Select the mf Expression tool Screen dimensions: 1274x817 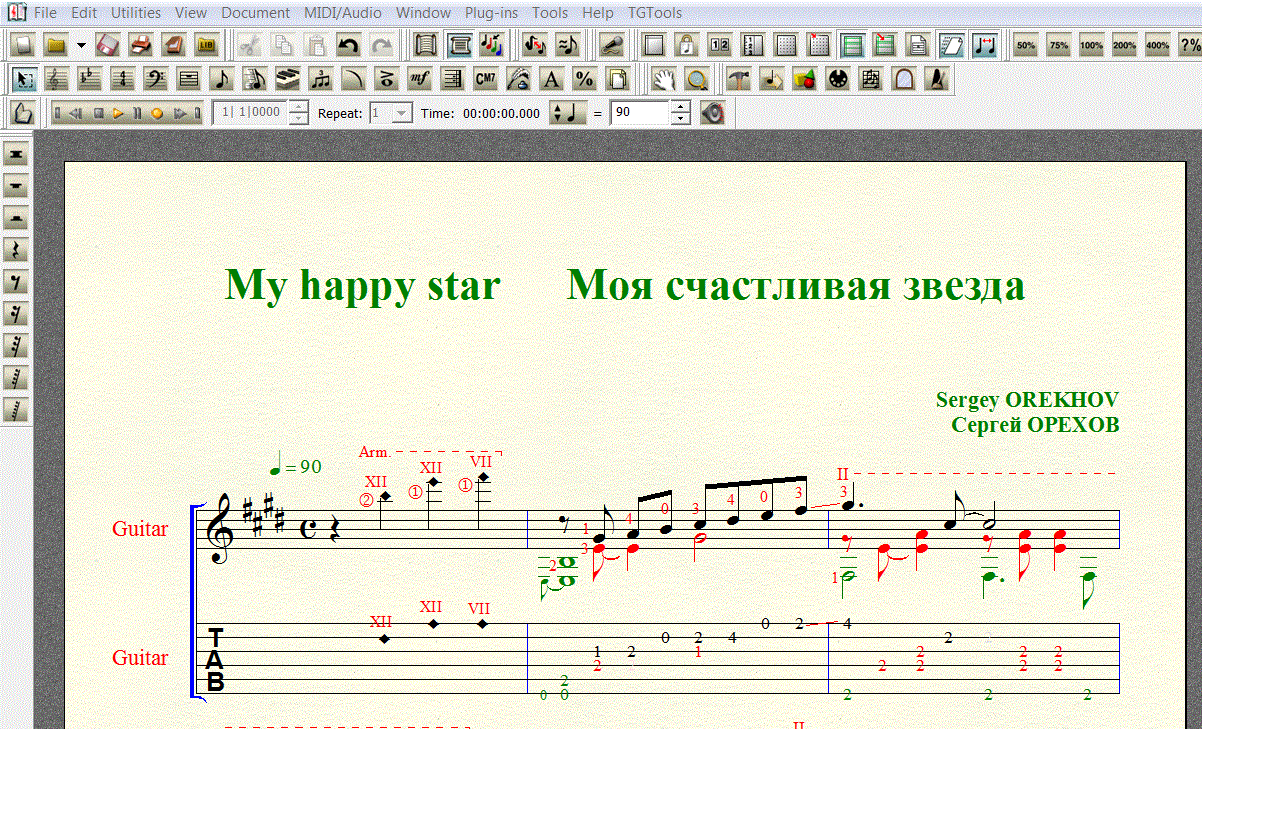[420, 79]
